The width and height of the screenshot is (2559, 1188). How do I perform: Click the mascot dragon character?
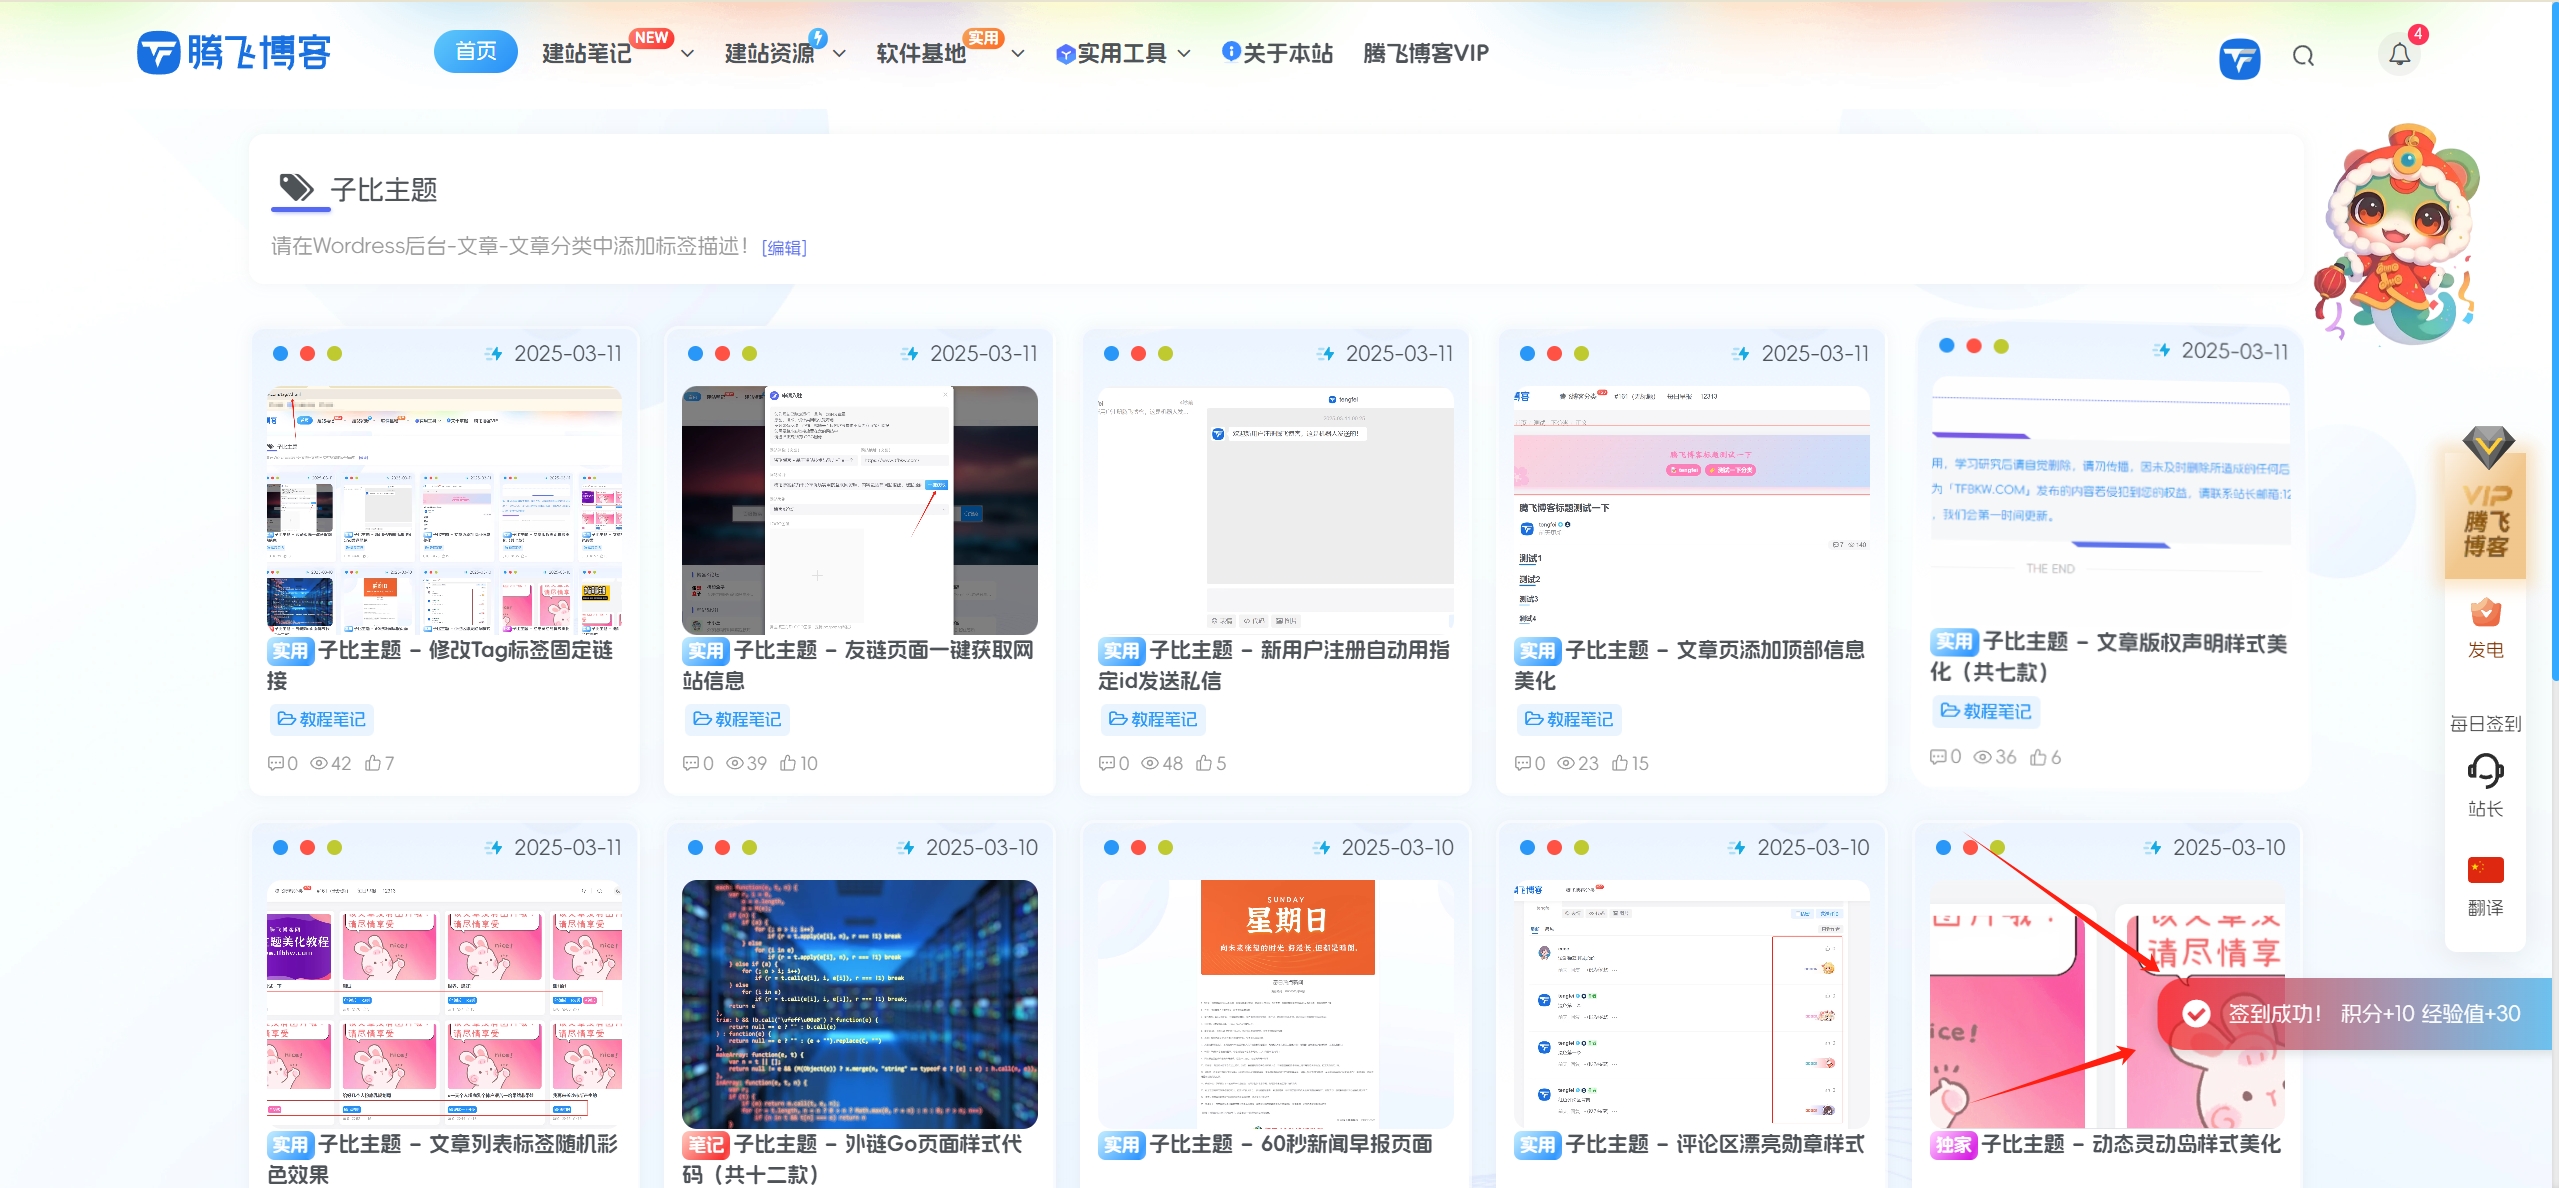click(x=2397, y=234)
